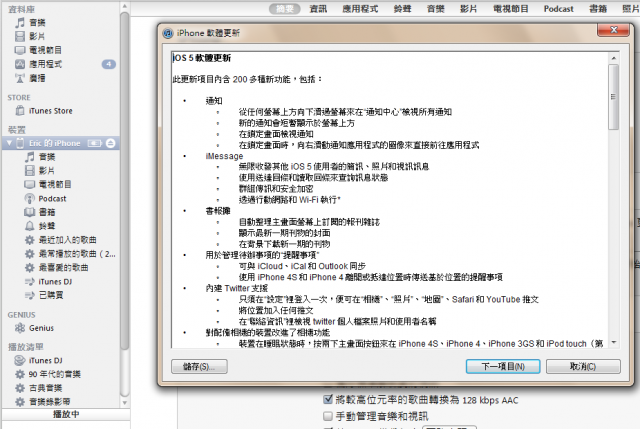Screen dimensions: 640x429
Task: Click the 取消(C) button
Action: pos(583,367)
